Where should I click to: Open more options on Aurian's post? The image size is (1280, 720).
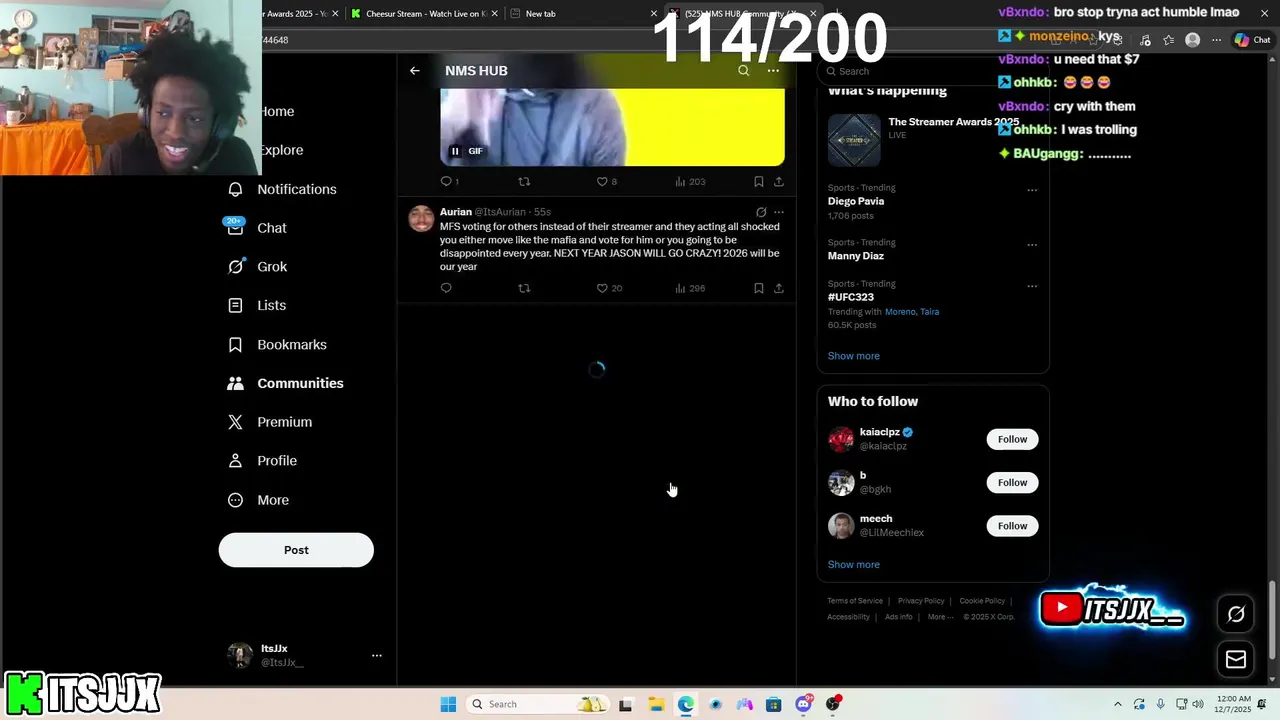pos(779,212)
